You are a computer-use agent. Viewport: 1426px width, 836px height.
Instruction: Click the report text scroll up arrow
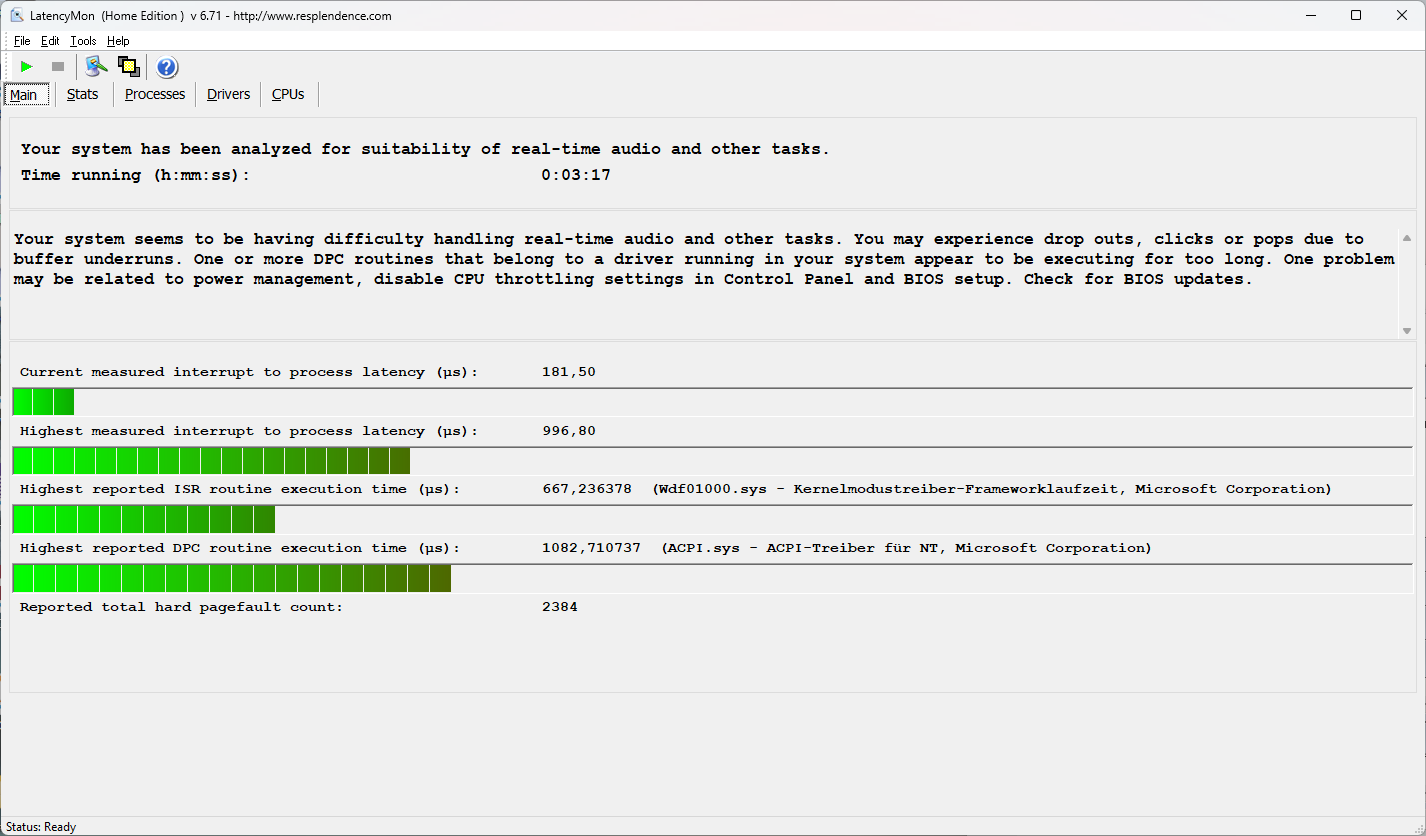(1407, 238)
